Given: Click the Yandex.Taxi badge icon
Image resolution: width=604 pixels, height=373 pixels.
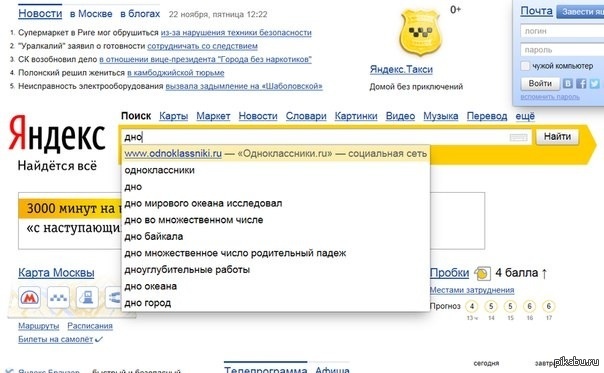Looking at the screenshot, I should tap(420, 33).
